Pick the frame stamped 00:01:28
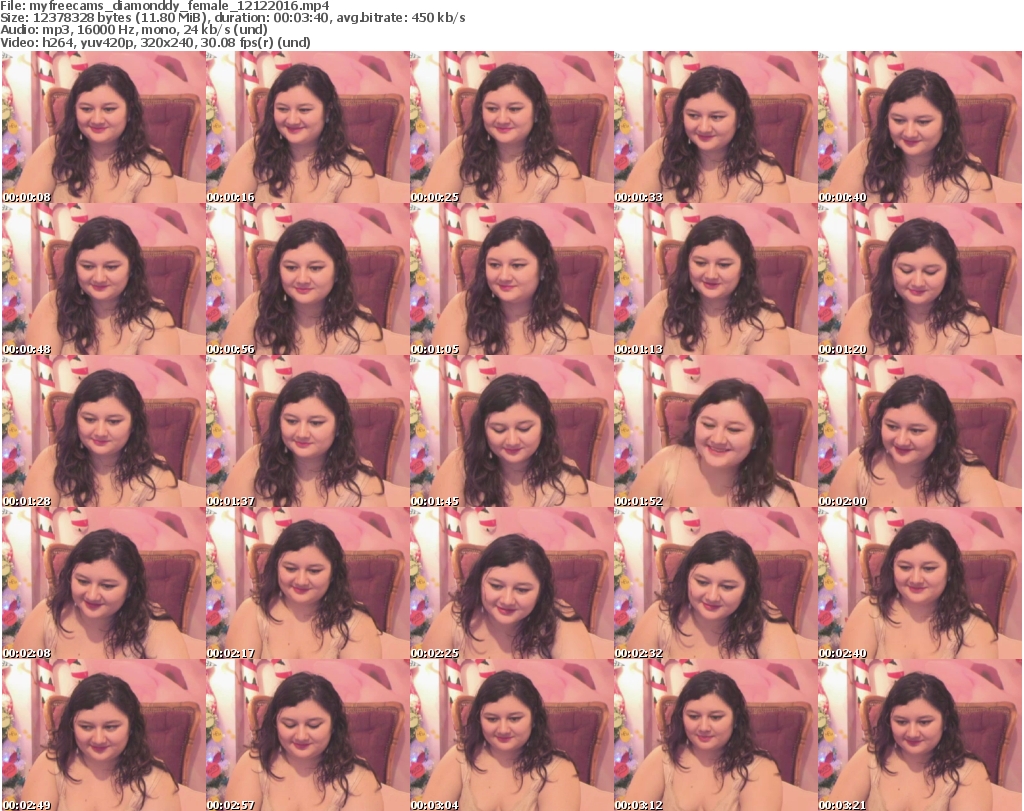Image resolution: width=1024 pixels, height=811 pixels. 103,431
